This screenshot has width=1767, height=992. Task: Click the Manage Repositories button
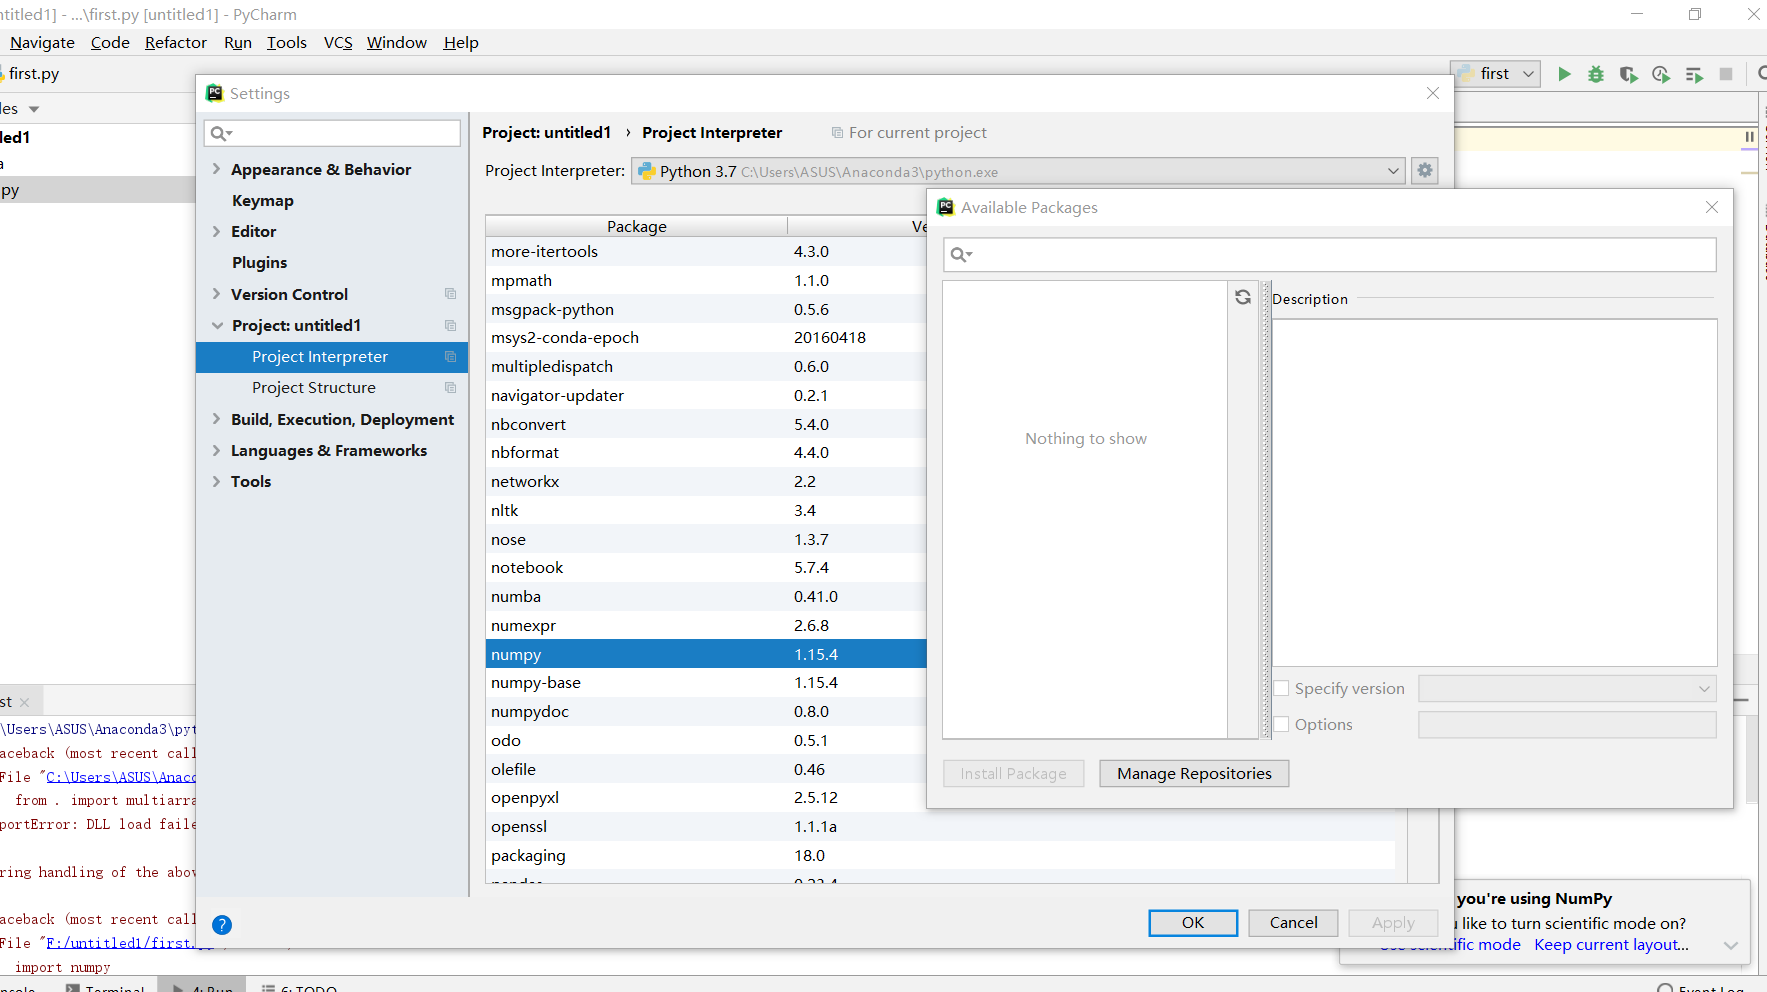tap(1194, 773)
